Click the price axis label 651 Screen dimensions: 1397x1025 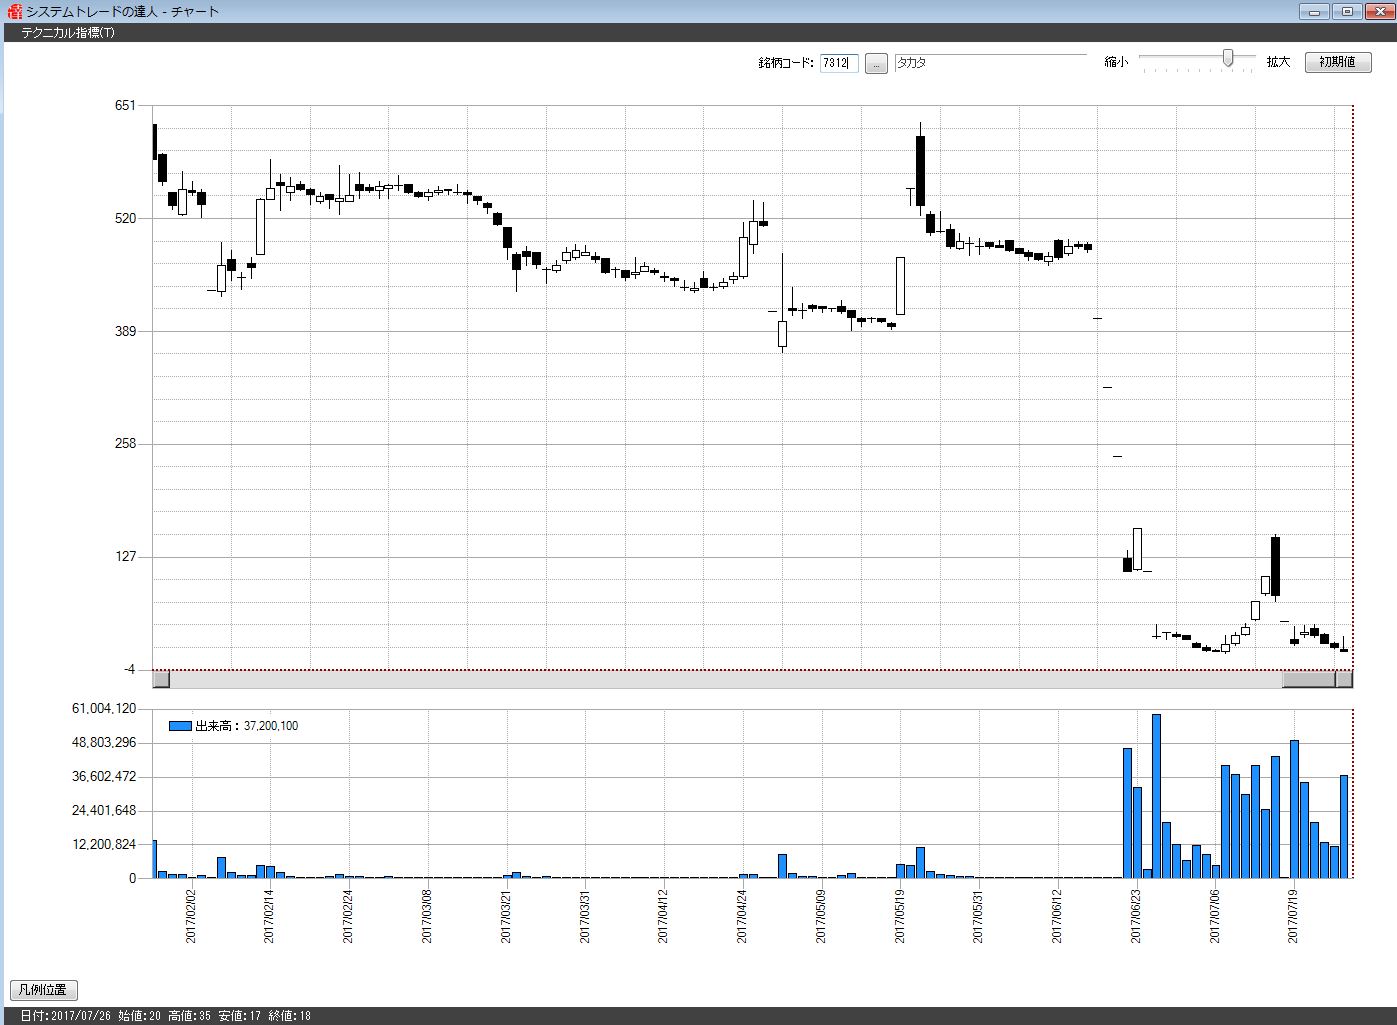pyautogui.click(x=125, y=105)
